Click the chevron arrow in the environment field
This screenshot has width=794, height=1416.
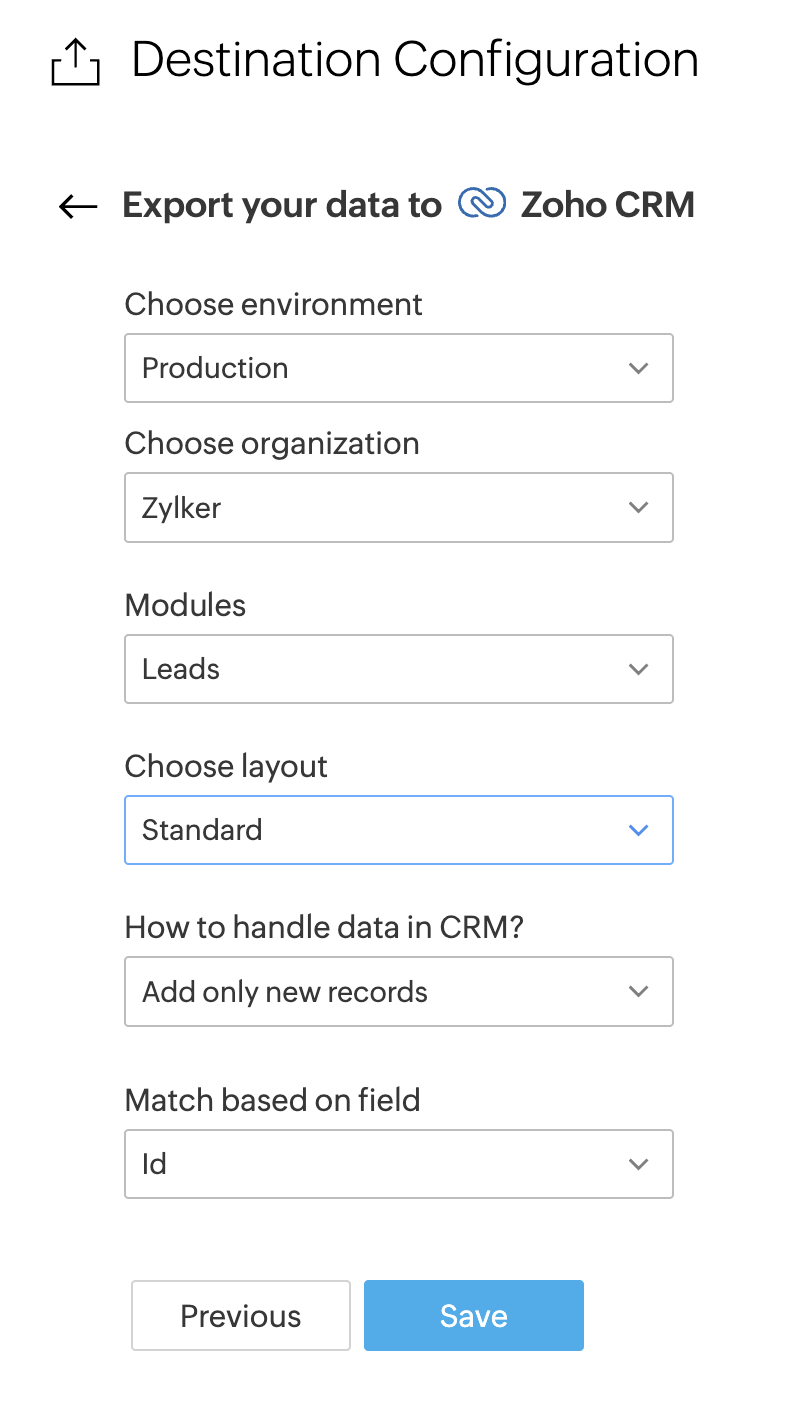point(638,368)
